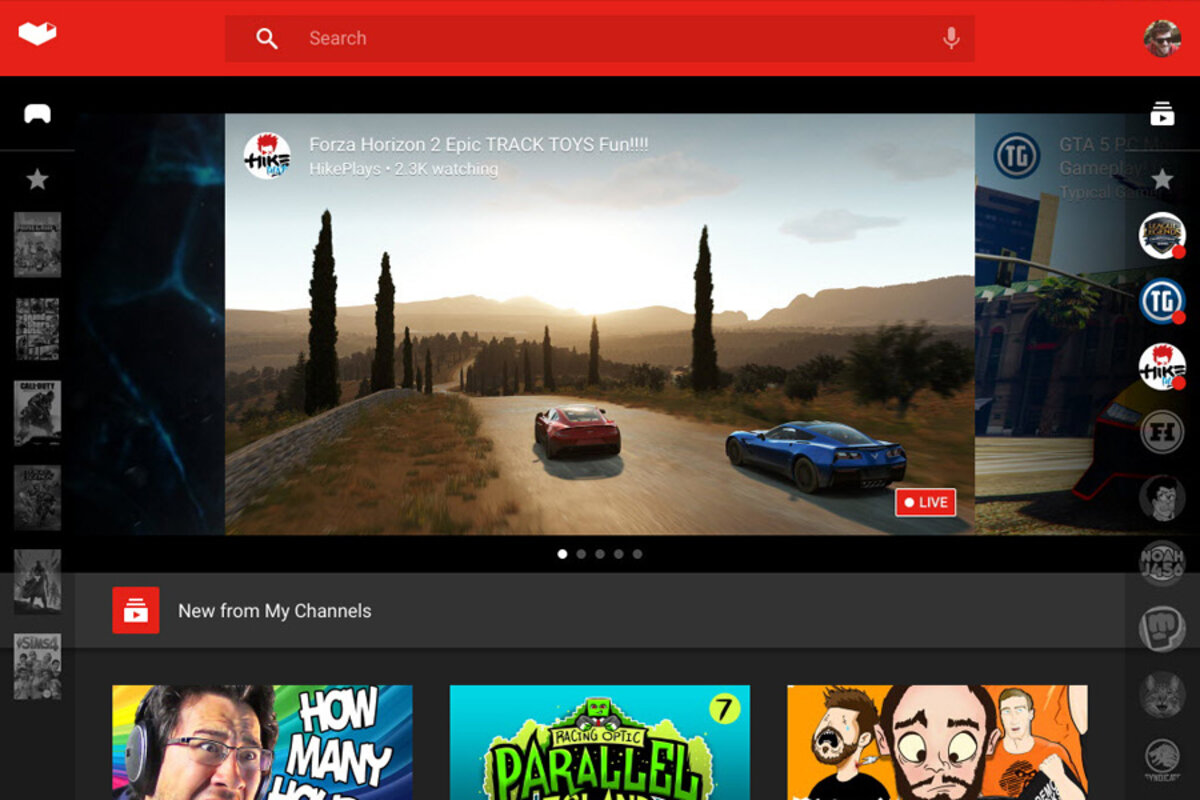Viewport: 1200px width, 800px height.
Task: Select the fourth carousel page dot
Action: (x=619, y=553)
